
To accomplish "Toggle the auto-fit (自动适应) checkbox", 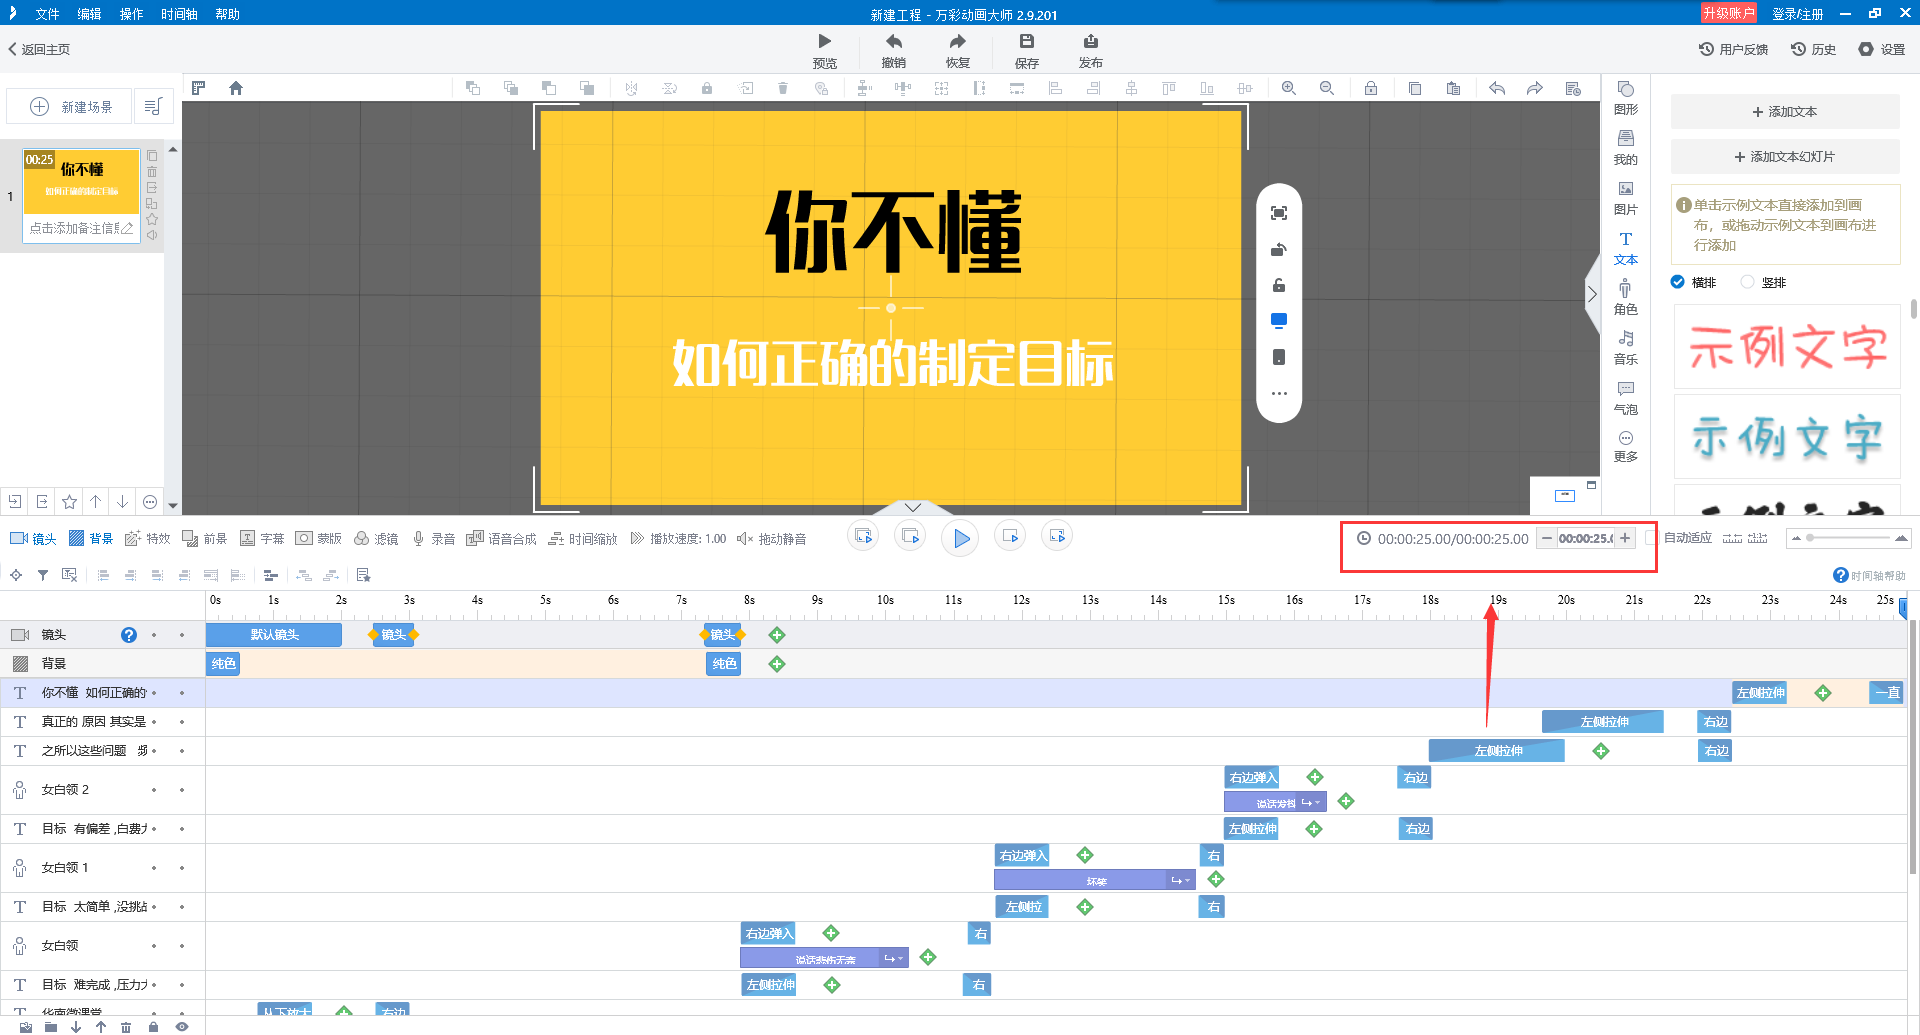I will tap(1651, 538).
